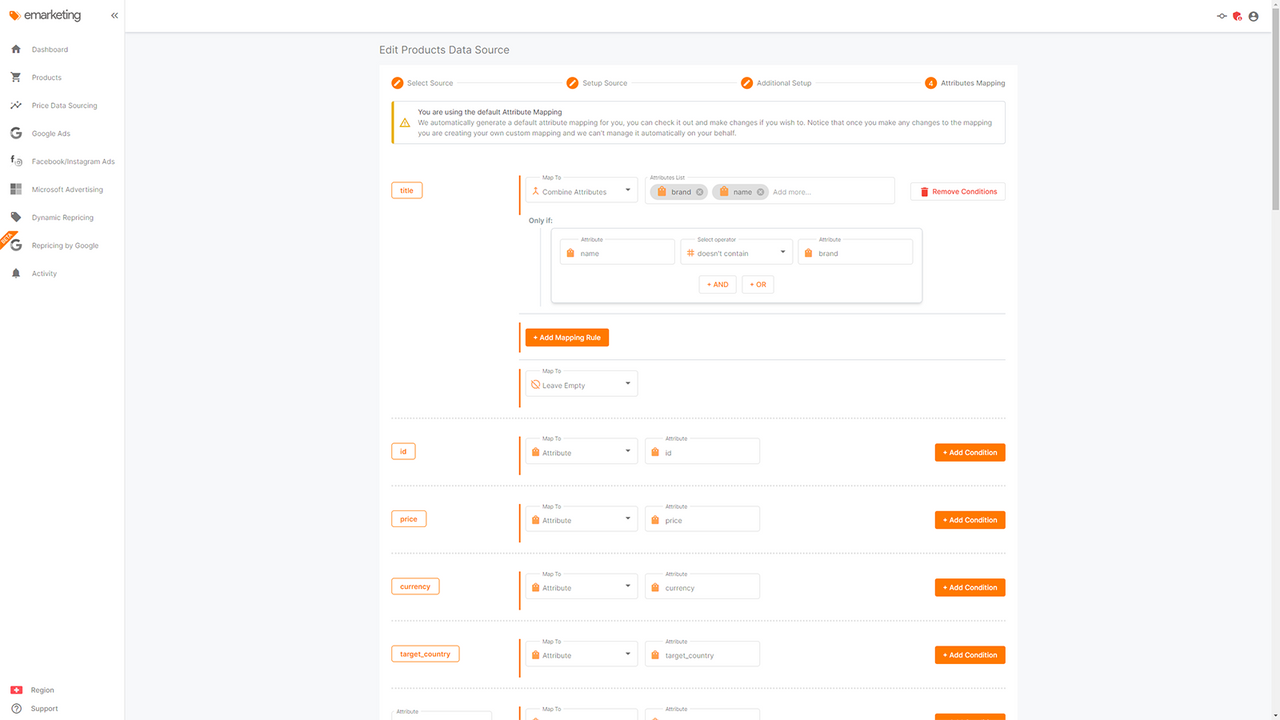Click Remove Conditions for the title mapping
Viewport: 1280px width, 720px height.
957,191
